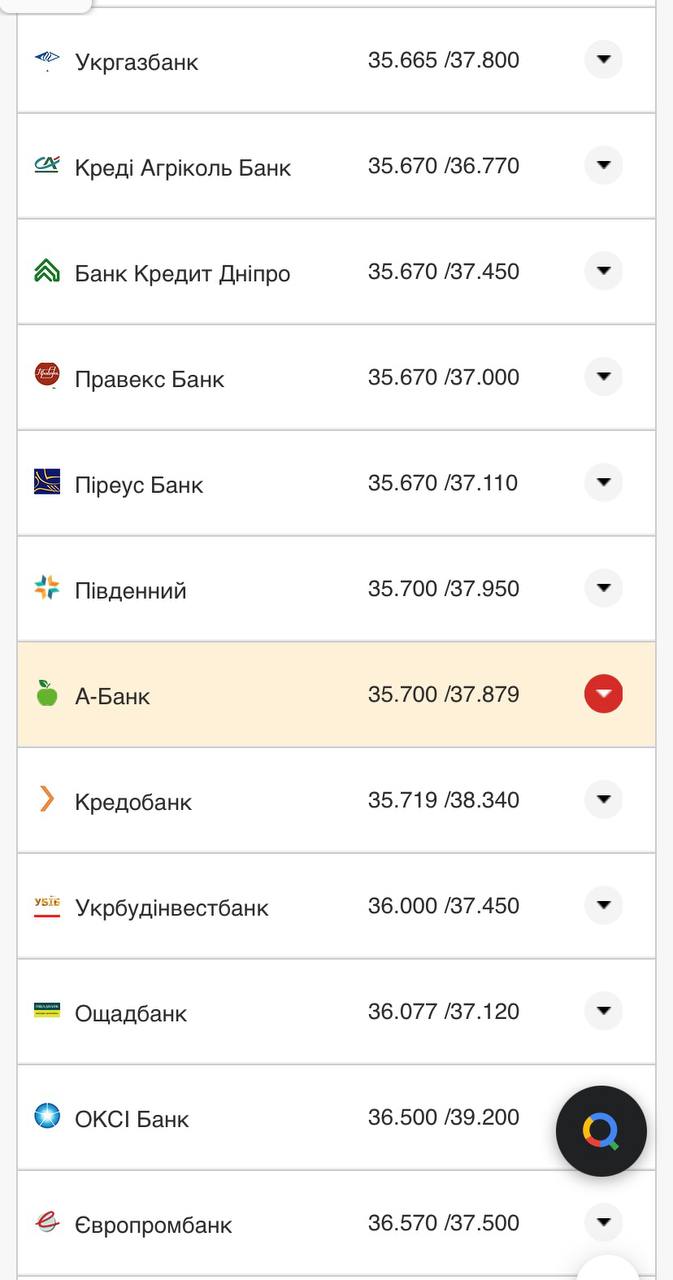
Task: Expand the Укргазбанк rate details
Action: [x=603, y=60]
